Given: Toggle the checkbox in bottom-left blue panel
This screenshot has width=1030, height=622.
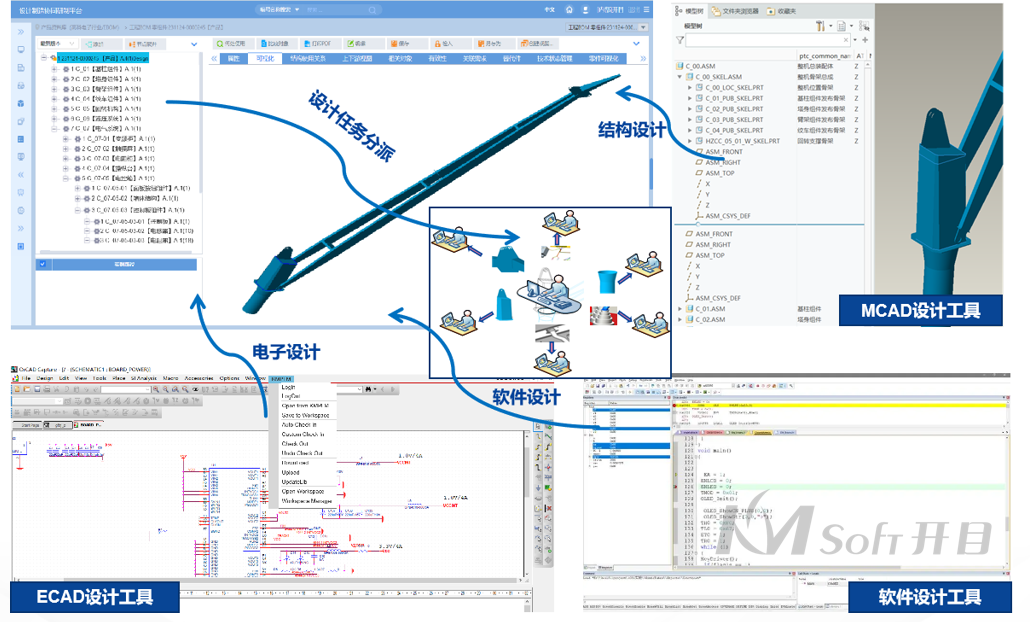Looking at the screenshot, I should click(x=42, y=264).
